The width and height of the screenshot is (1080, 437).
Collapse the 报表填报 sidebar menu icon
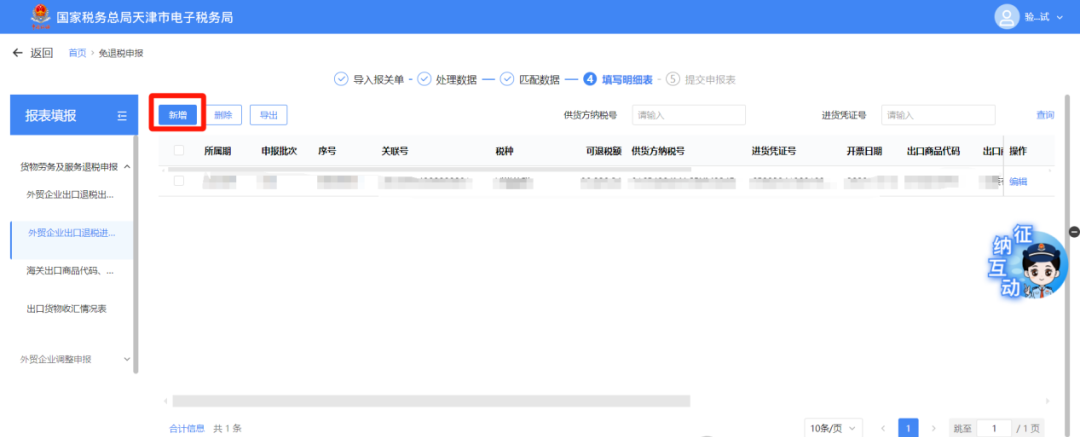122,116
